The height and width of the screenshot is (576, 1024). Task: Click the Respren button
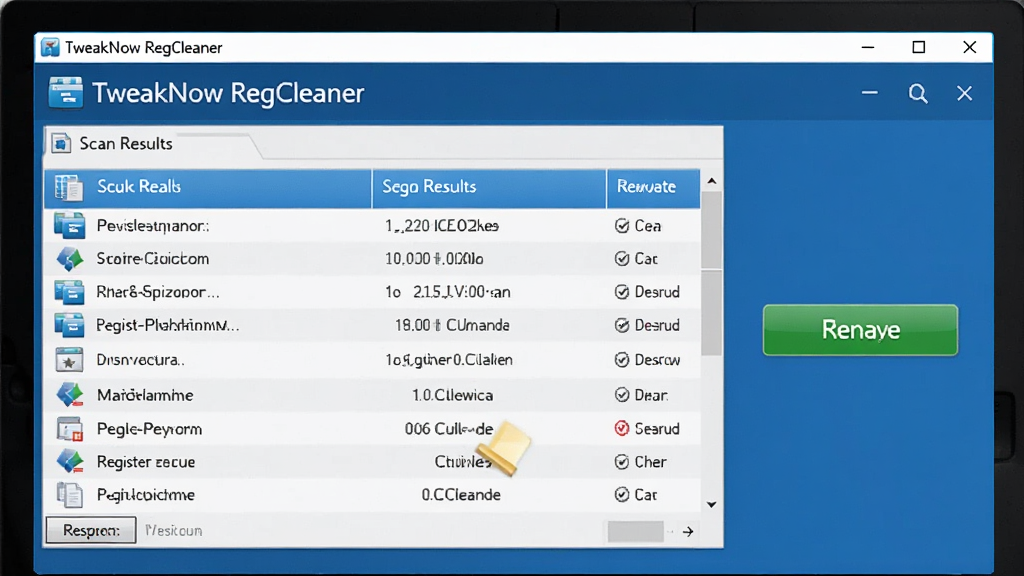point(91,530)
